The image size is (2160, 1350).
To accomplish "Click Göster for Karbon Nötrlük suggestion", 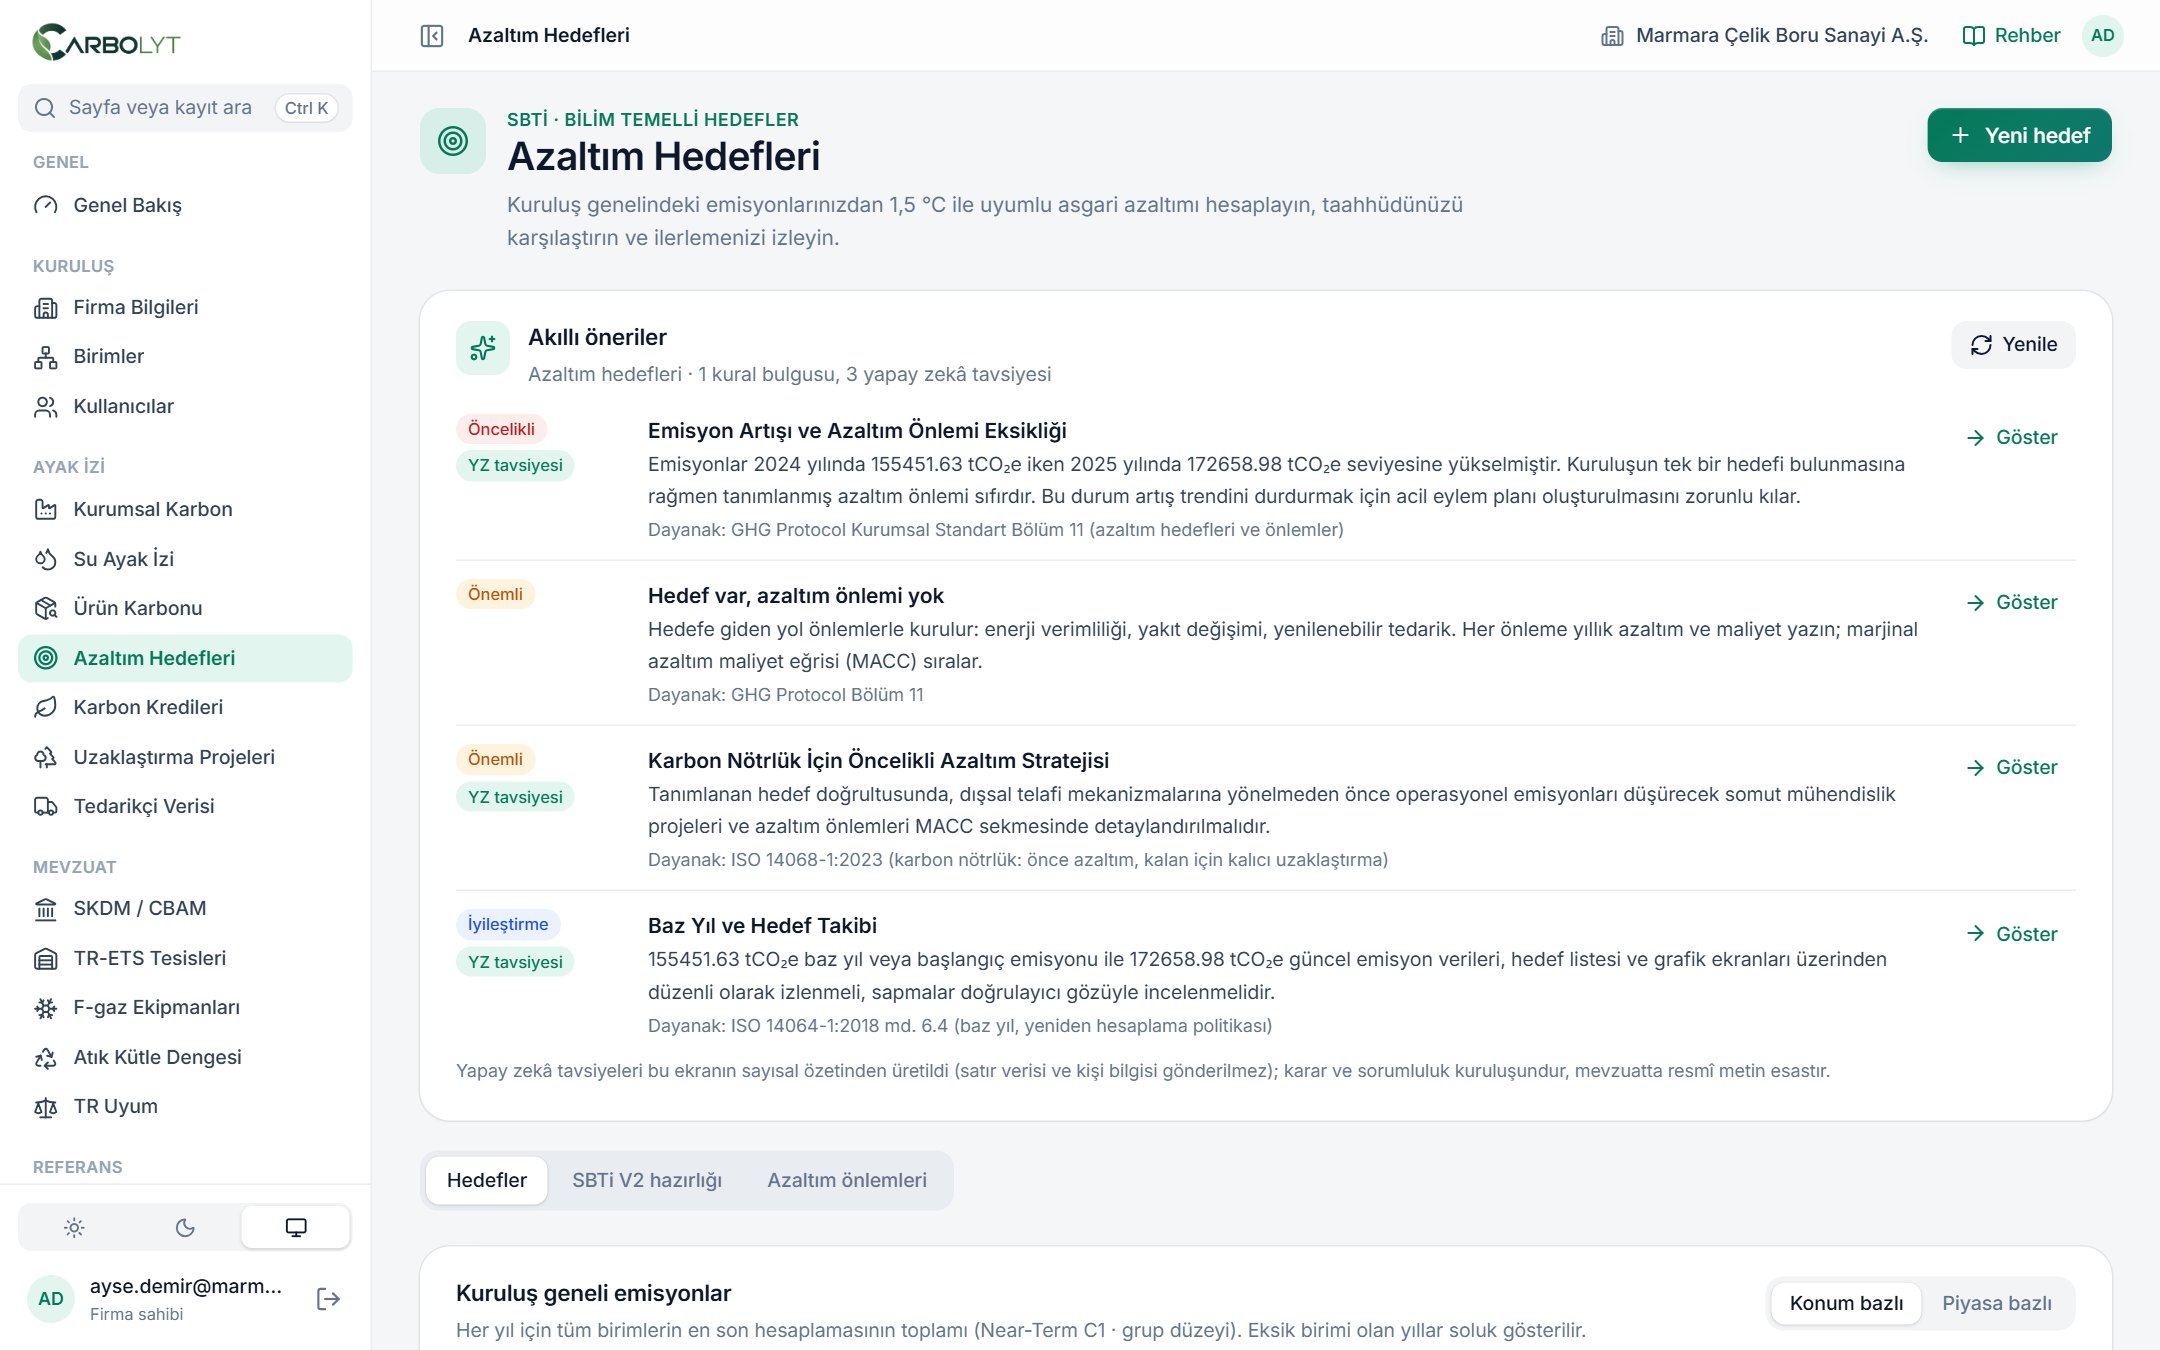I will click(2012, 768).
